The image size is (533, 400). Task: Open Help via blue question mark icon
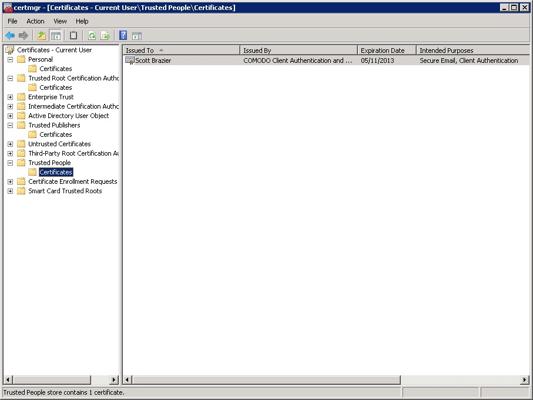pyautogui.click(x=123, y=35)
